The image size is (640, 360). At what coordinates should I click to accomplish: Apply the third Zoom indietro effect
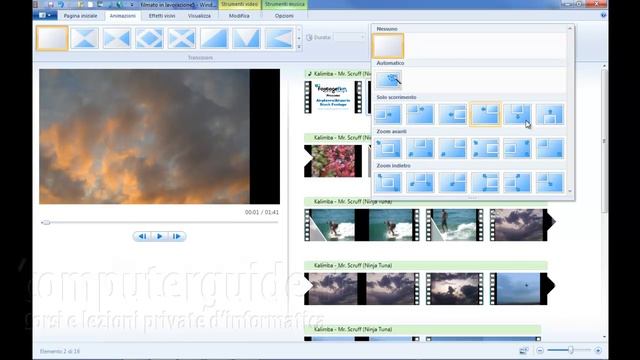tap(453, 182)
